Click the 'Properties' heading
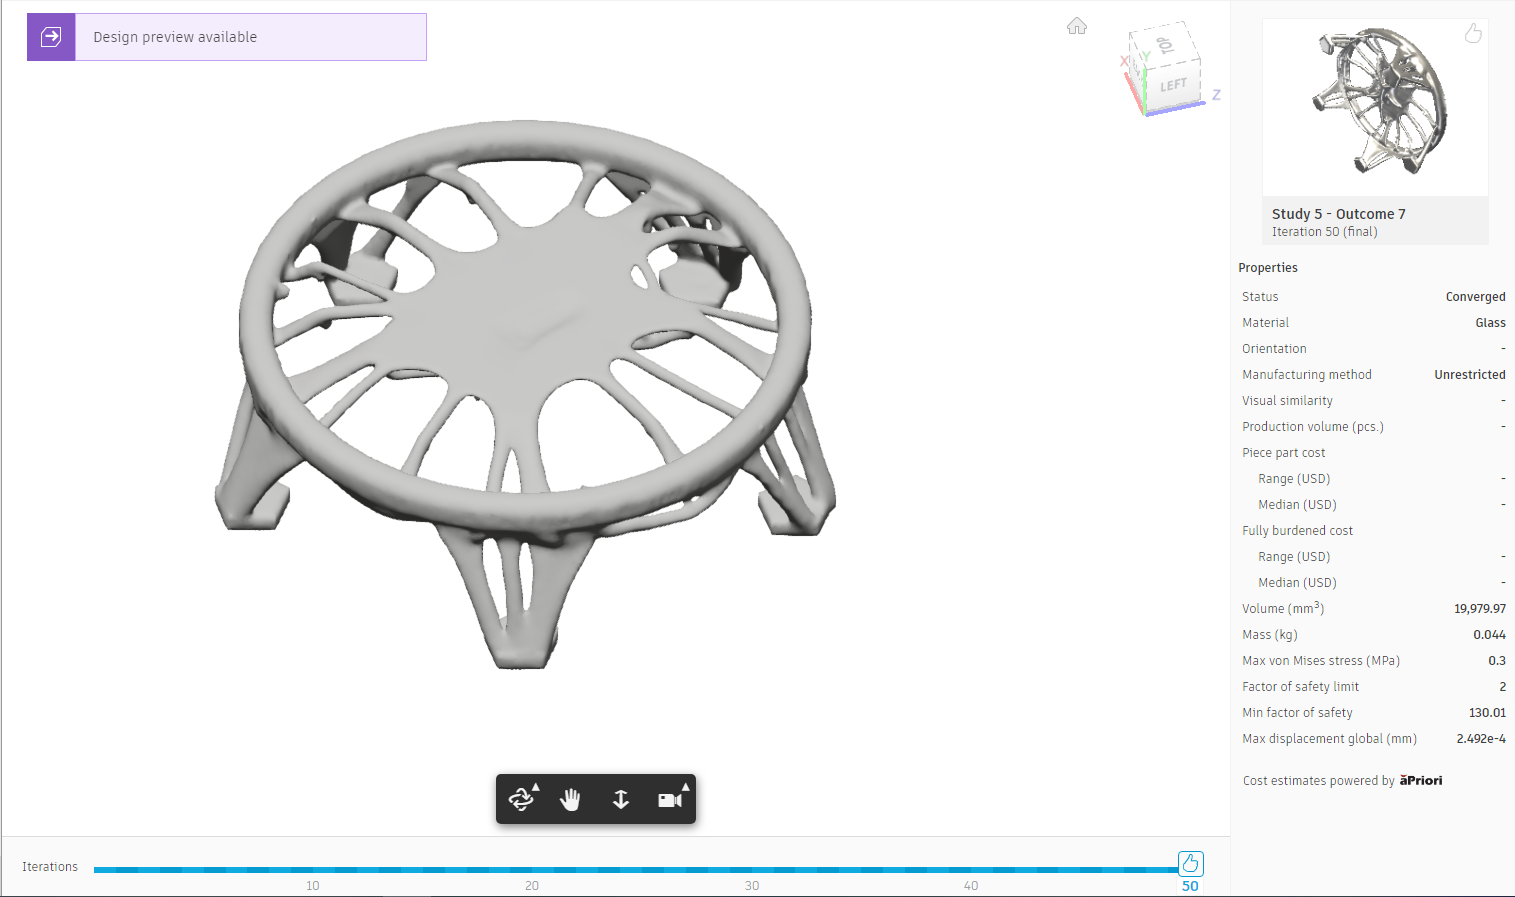The width and height of the screenshot is (1515, 897). [x=1268, y=268]
